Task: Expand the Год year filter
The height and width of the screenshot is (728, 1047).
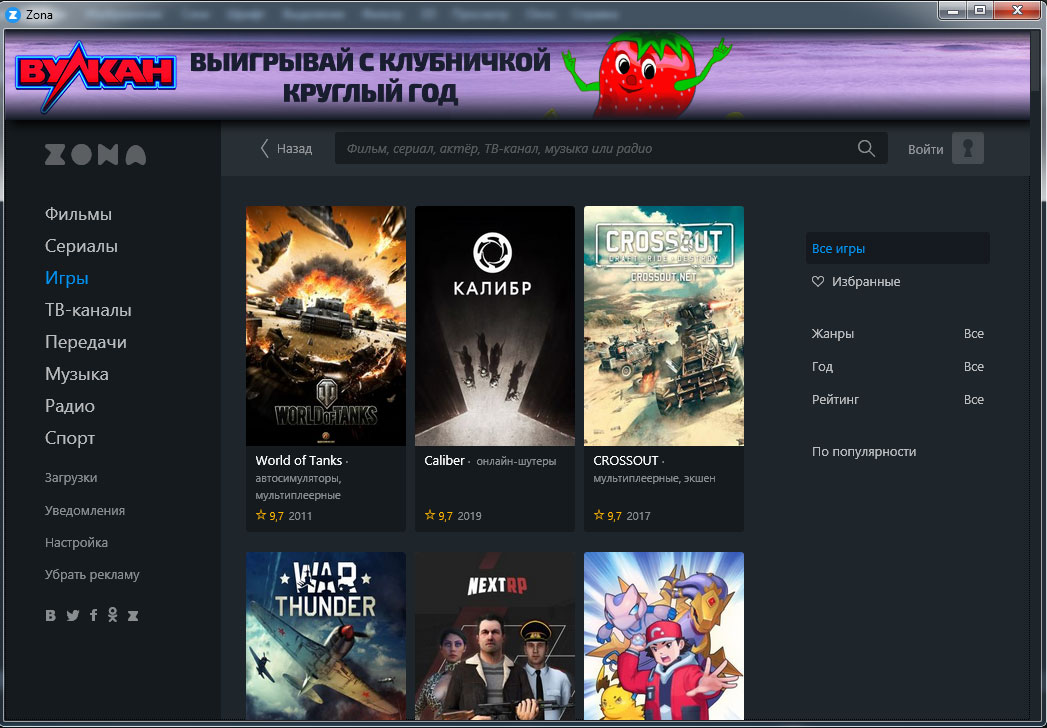Action: 897,367
